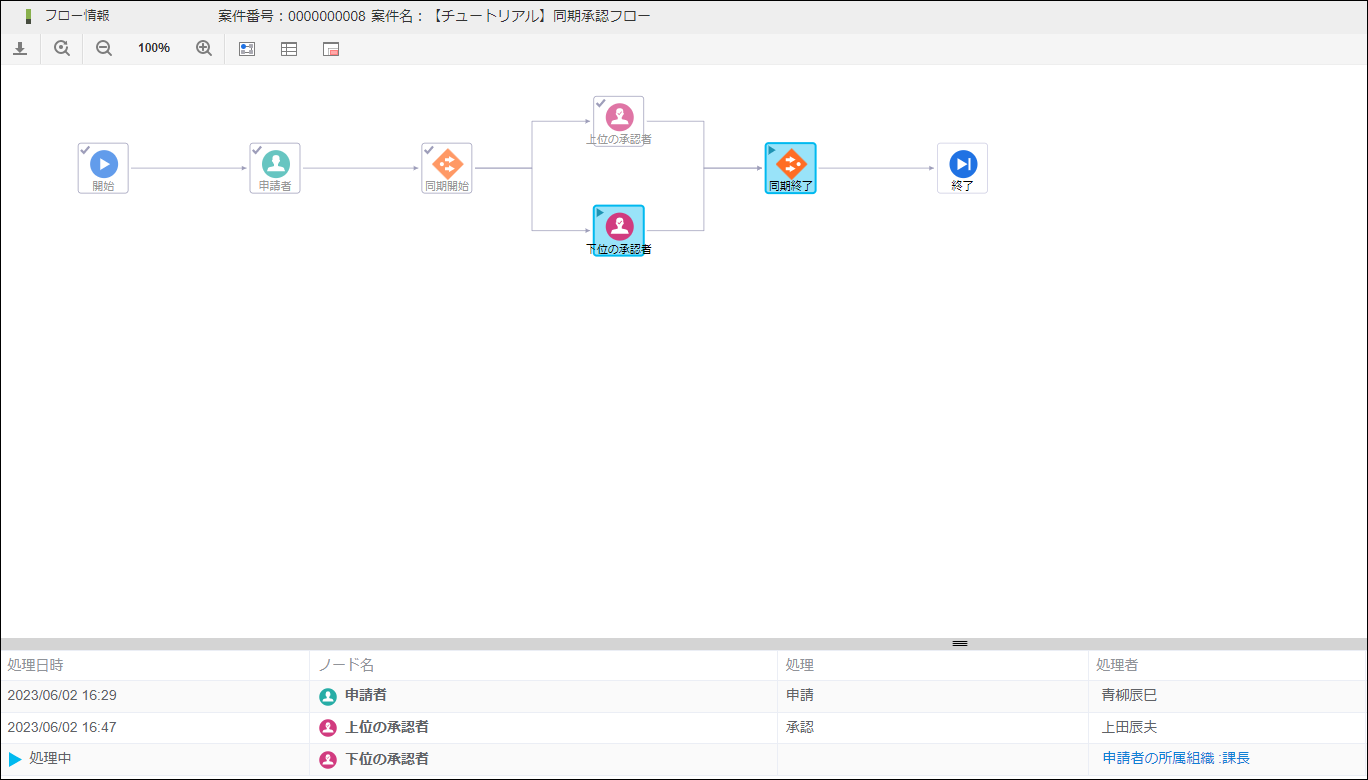Click the 2023/06/02 16:47 date cell

click(155, 727)
